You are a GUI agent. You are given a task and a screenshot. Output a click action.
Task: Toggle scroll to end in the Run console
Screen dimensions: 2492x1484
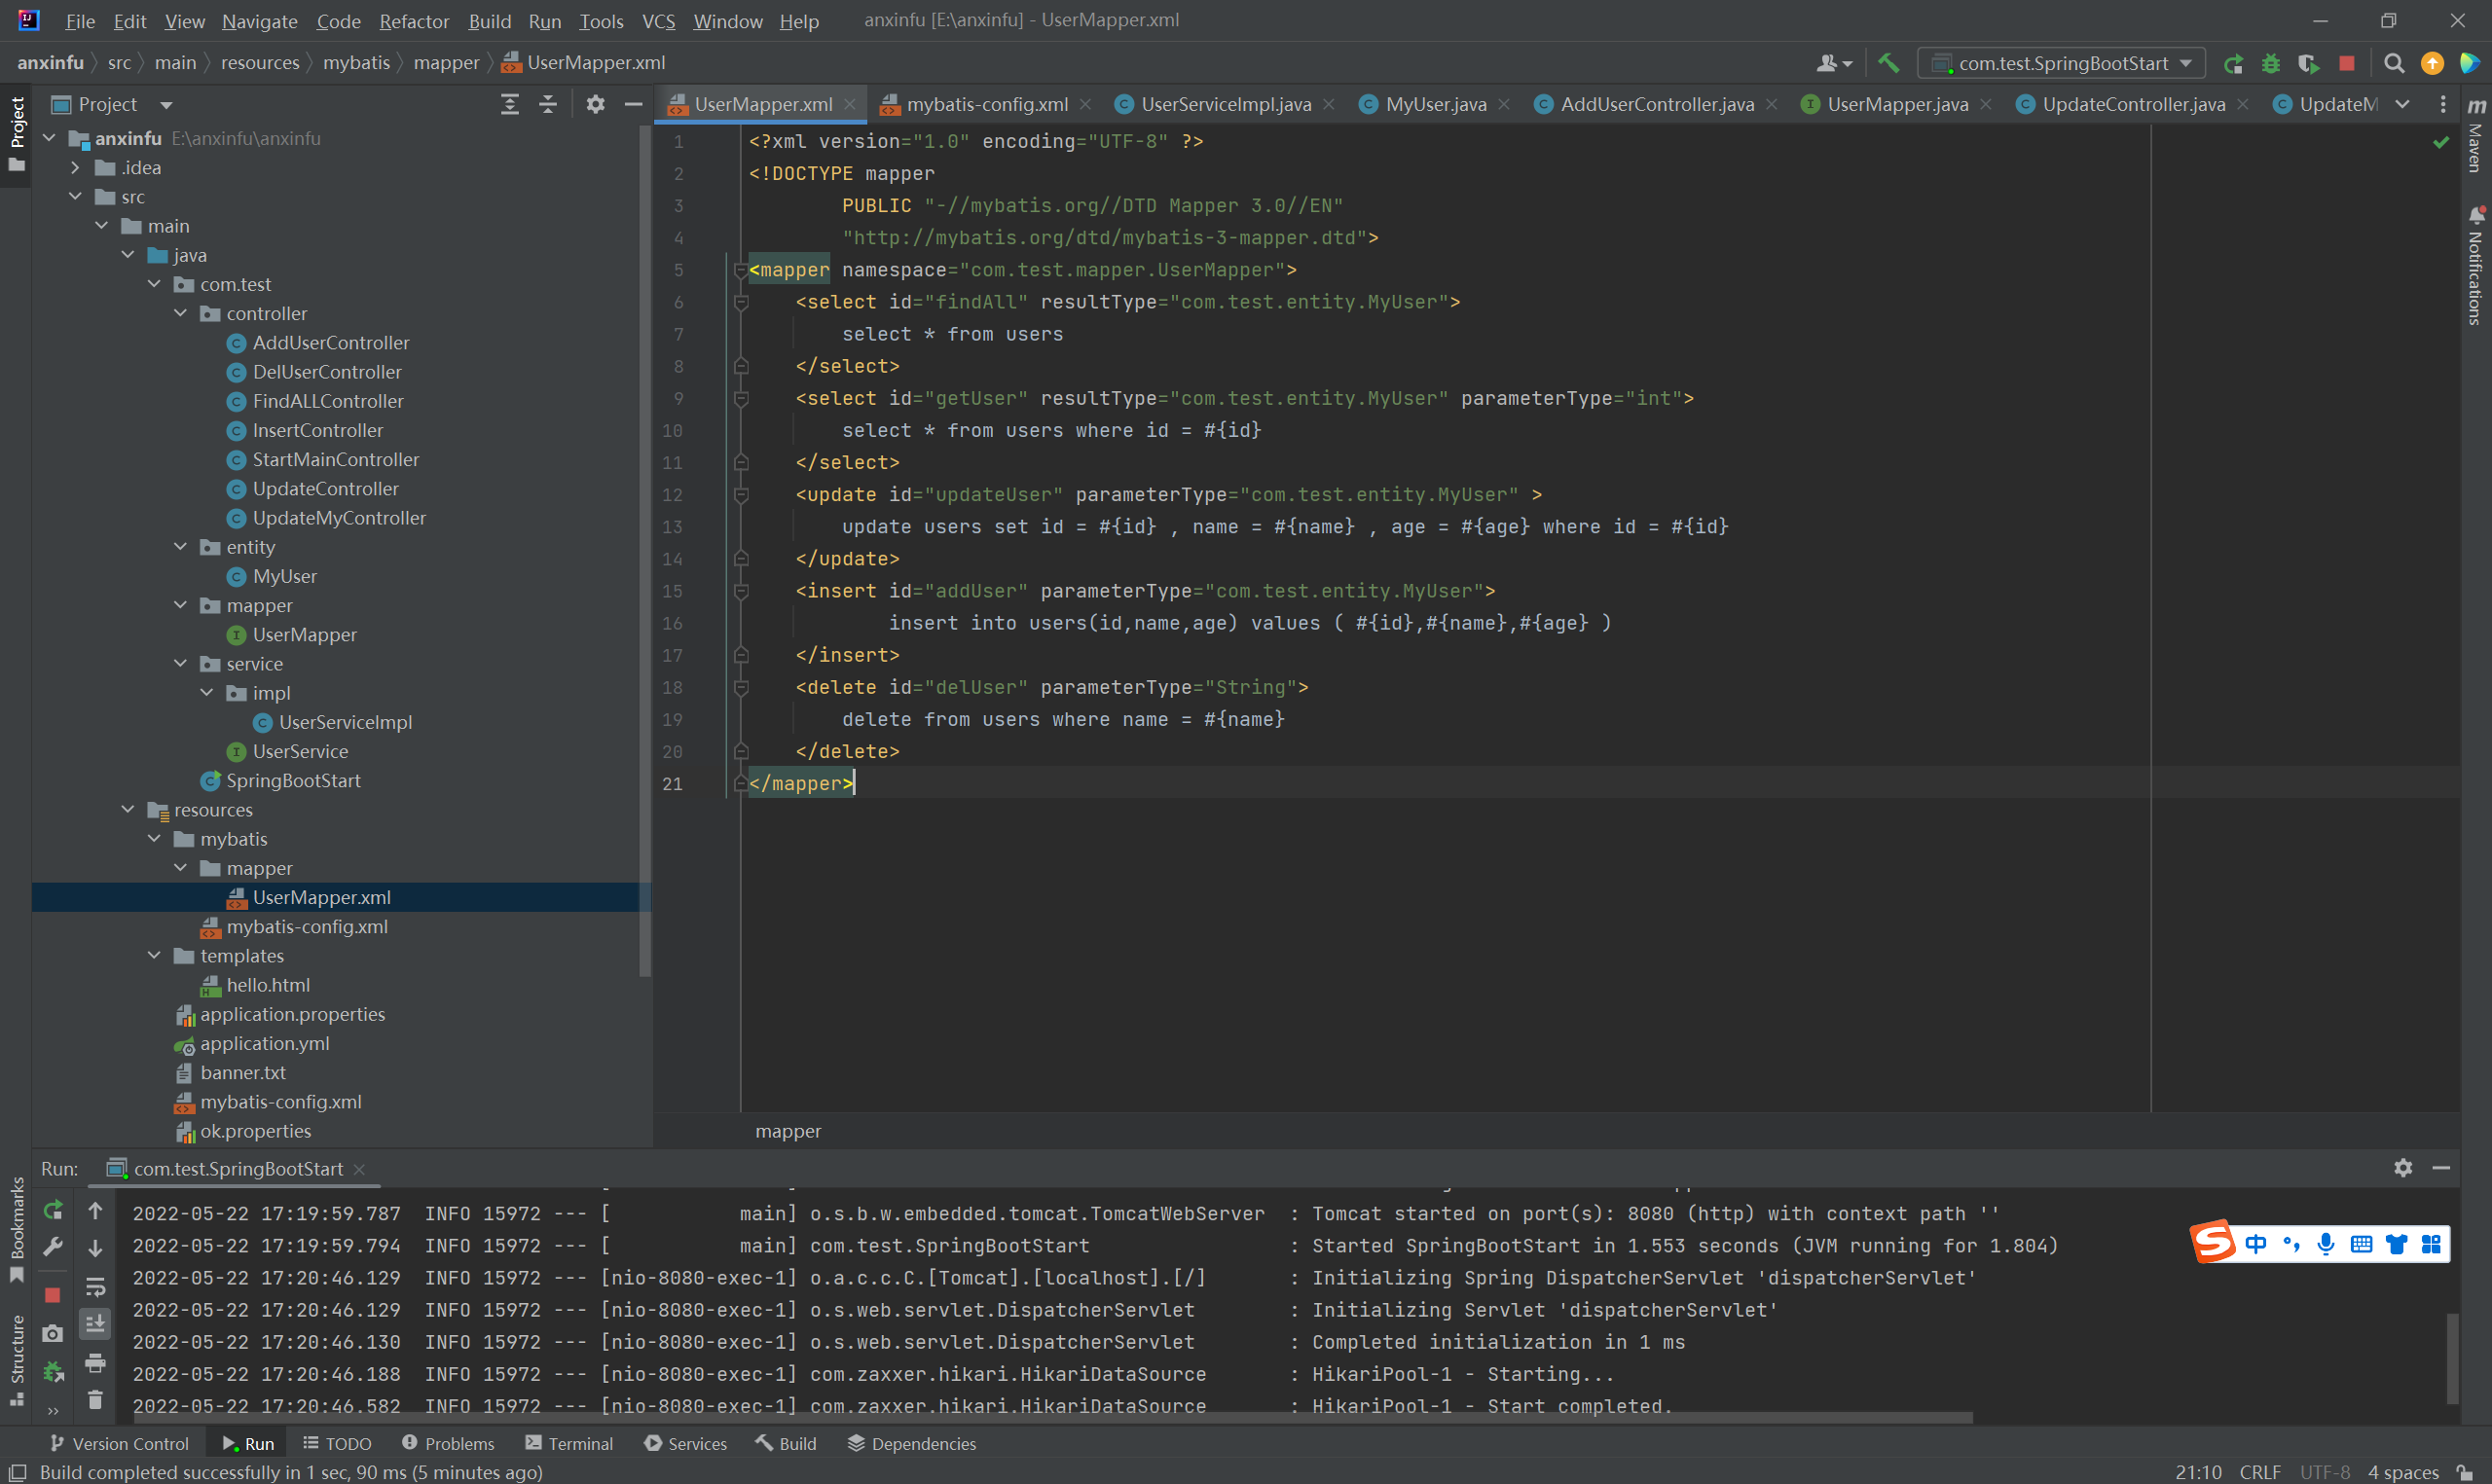point(95,1324)
